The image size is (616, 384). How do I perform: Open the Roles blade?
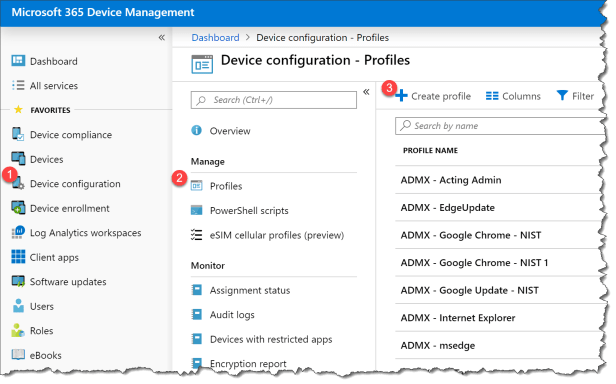41,331
